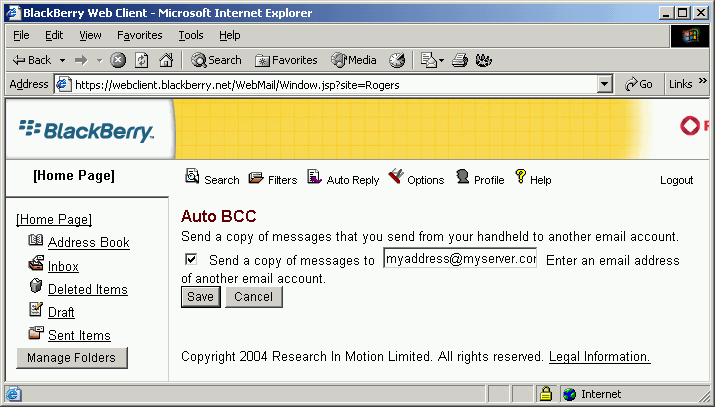This screenshot has width=715, height=407.
Task: Click the History icon in toolbar
Action: [x=397, y=60]
